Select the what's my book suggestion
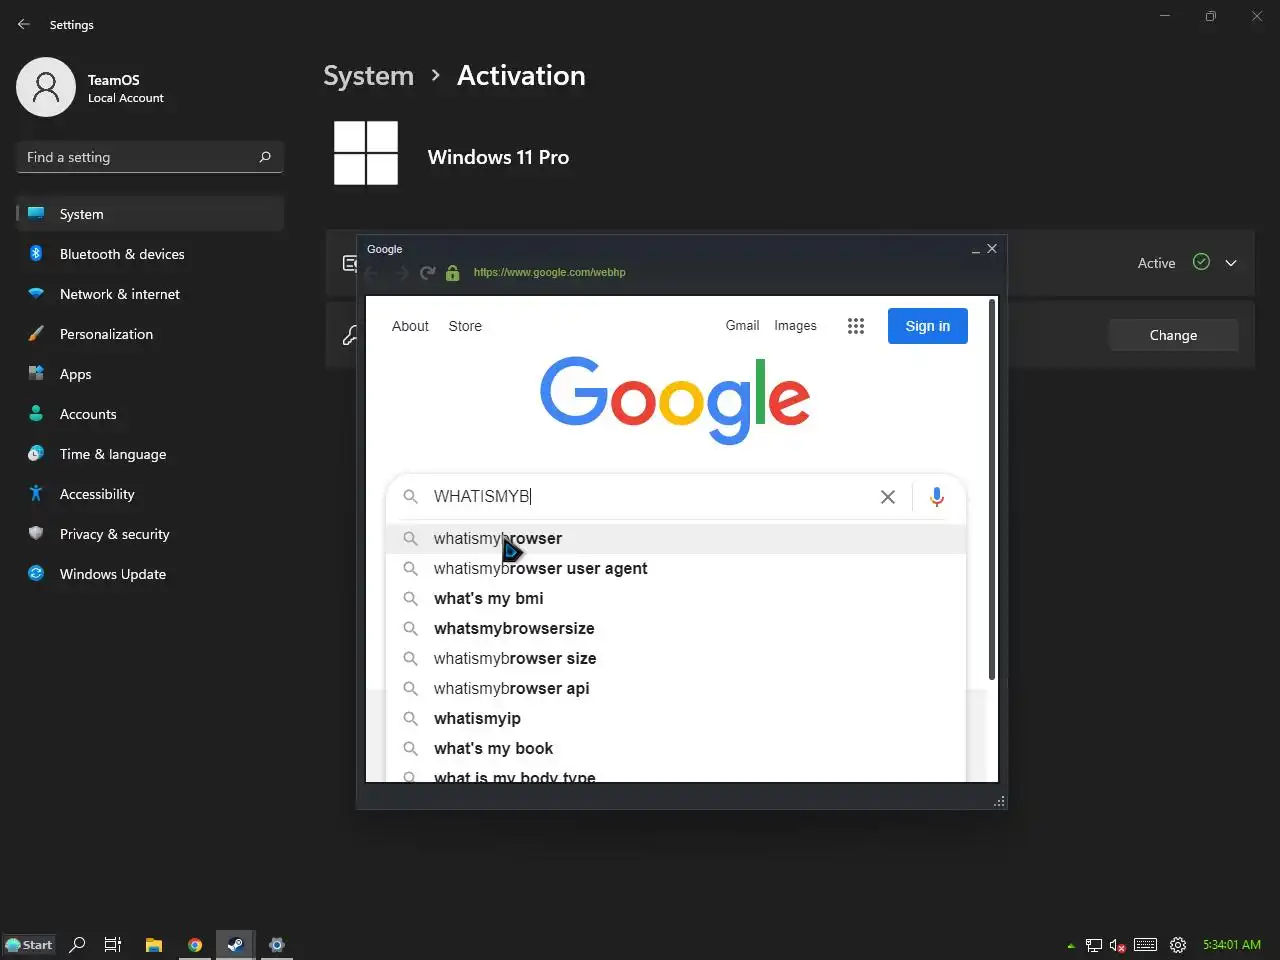Screen dimensions: 1280x960 pyautogui.click(x=676, y=748)
